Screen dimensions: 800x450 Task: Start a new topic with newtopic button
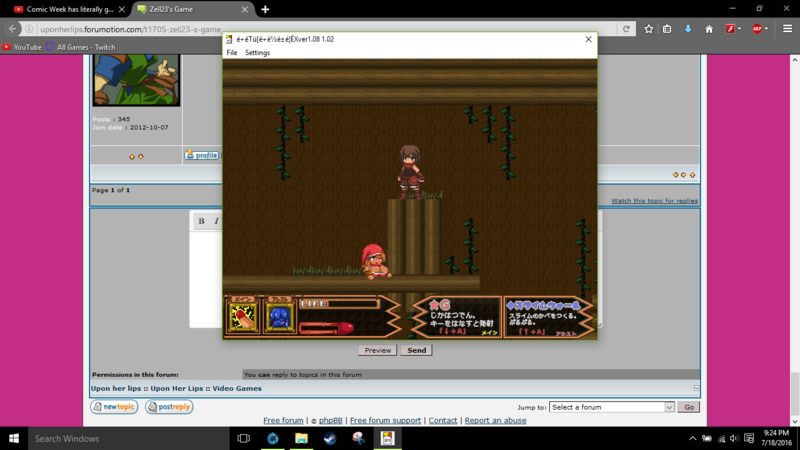(114, 407)
